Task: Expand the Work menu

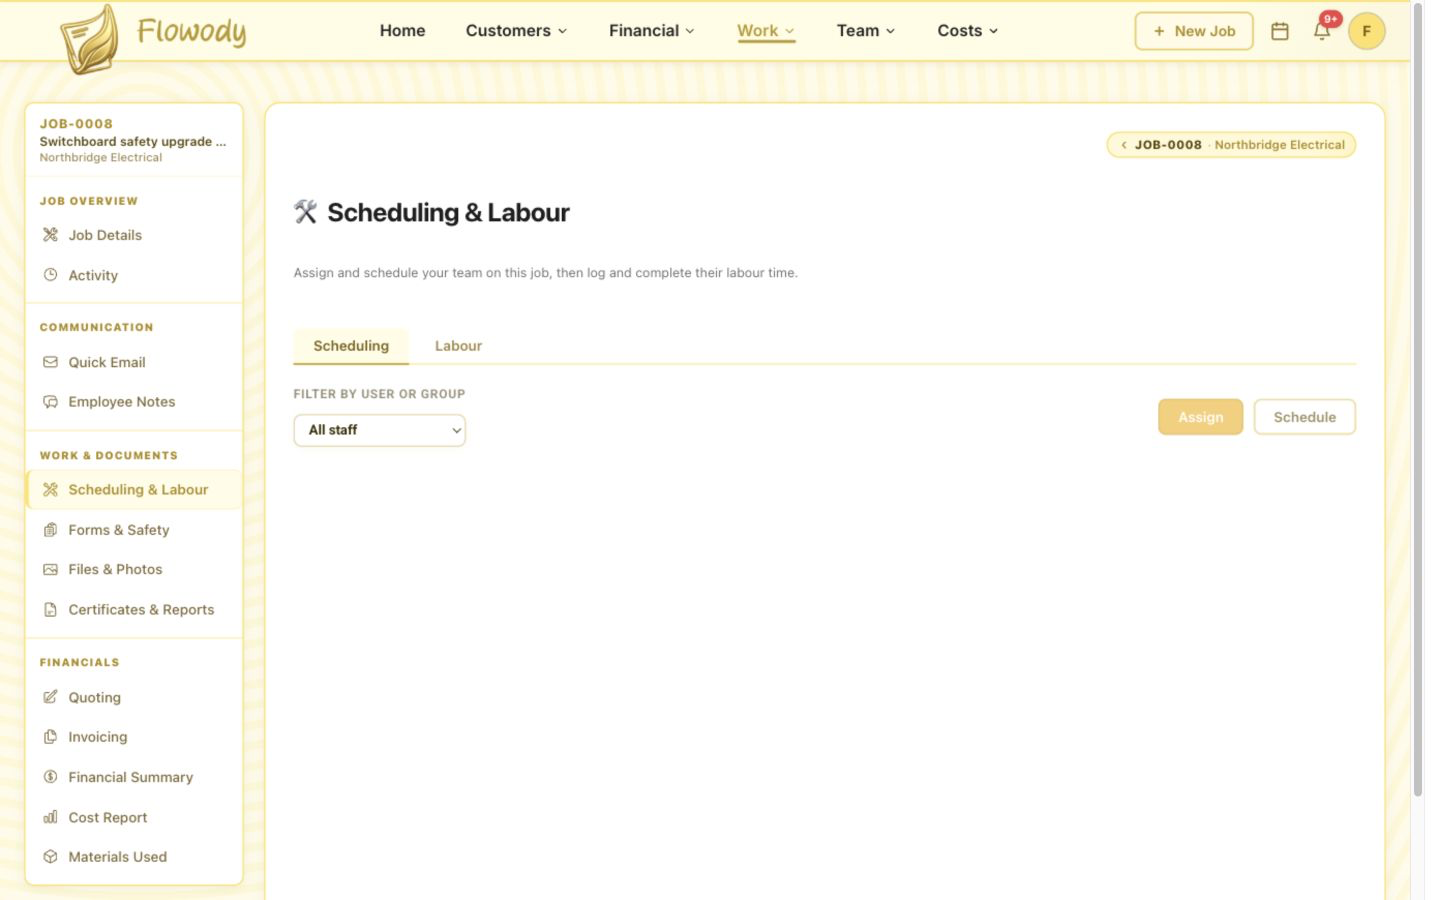Action: click(x=766, y=31)
